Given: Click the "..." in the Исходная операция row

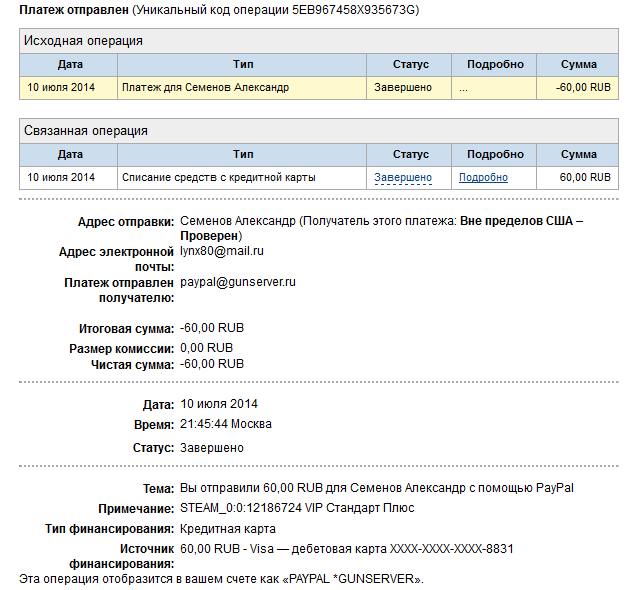Looking at the screenshot, I should (x=463, y=88).
